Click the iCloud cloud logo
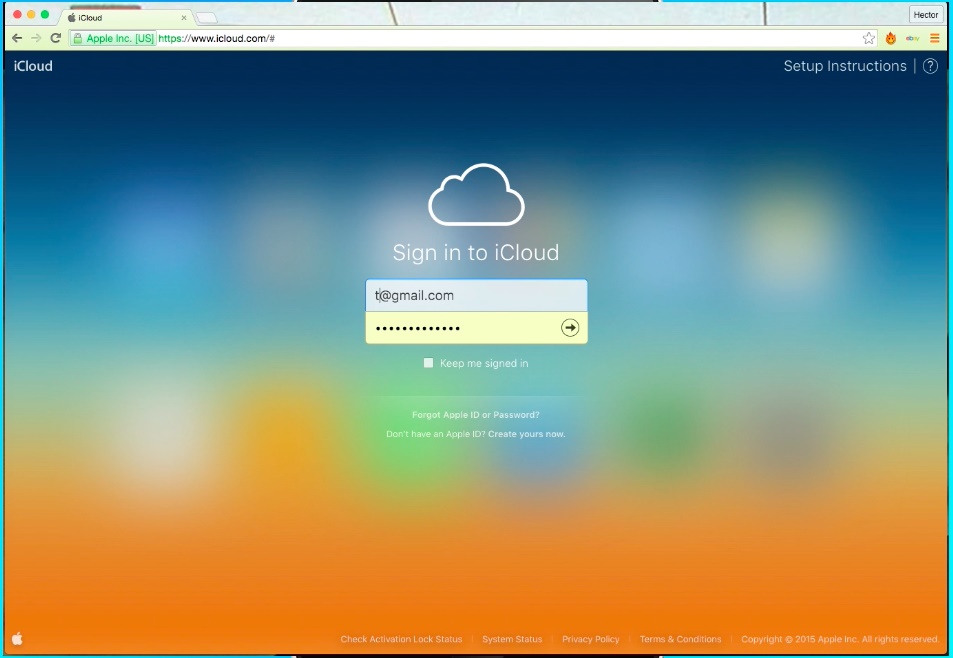The height and width of the screenshot is (658, 953). [x=476, y=195]
